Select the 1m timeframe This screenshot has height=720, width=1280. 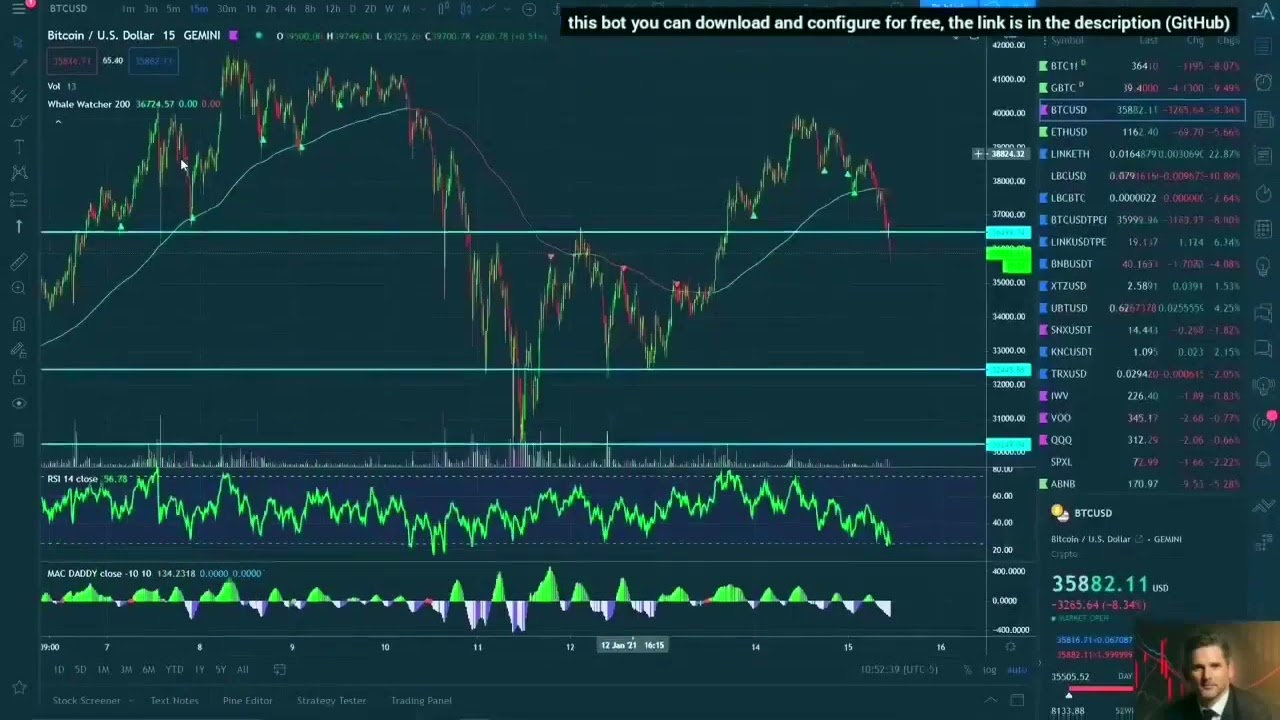(128, 9)
